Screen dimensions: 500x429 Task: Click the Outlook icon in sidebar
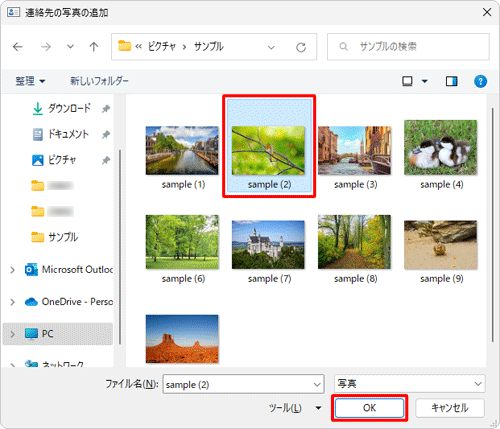[x=31, y=270]
